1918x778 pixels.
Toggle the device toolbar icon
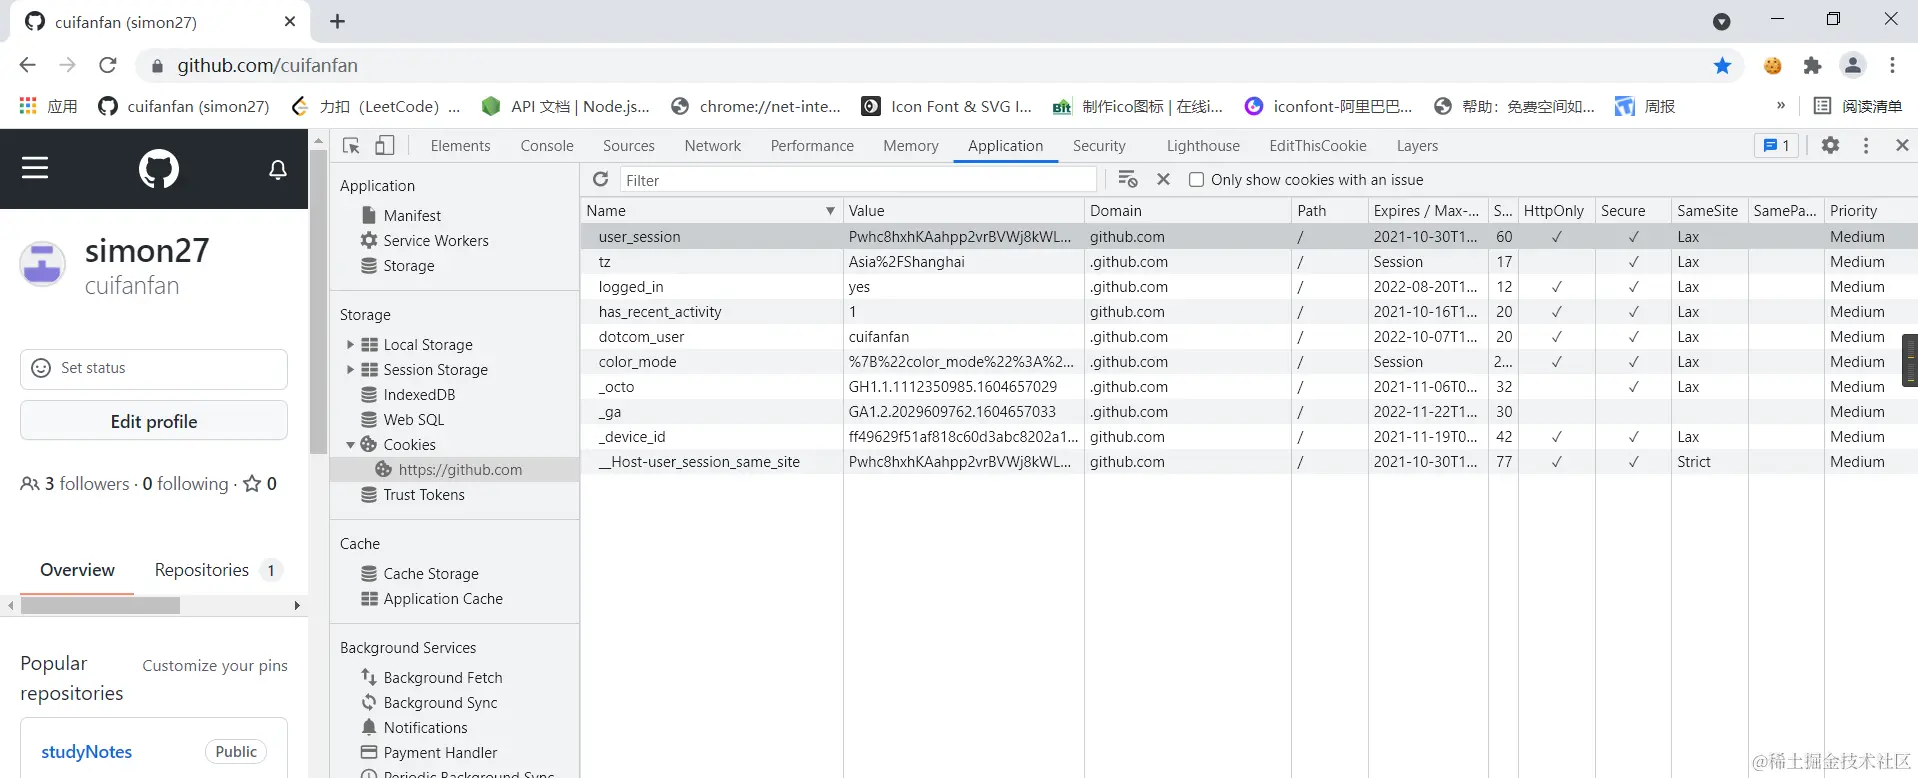pyautogui.click(x=384, y=146)
